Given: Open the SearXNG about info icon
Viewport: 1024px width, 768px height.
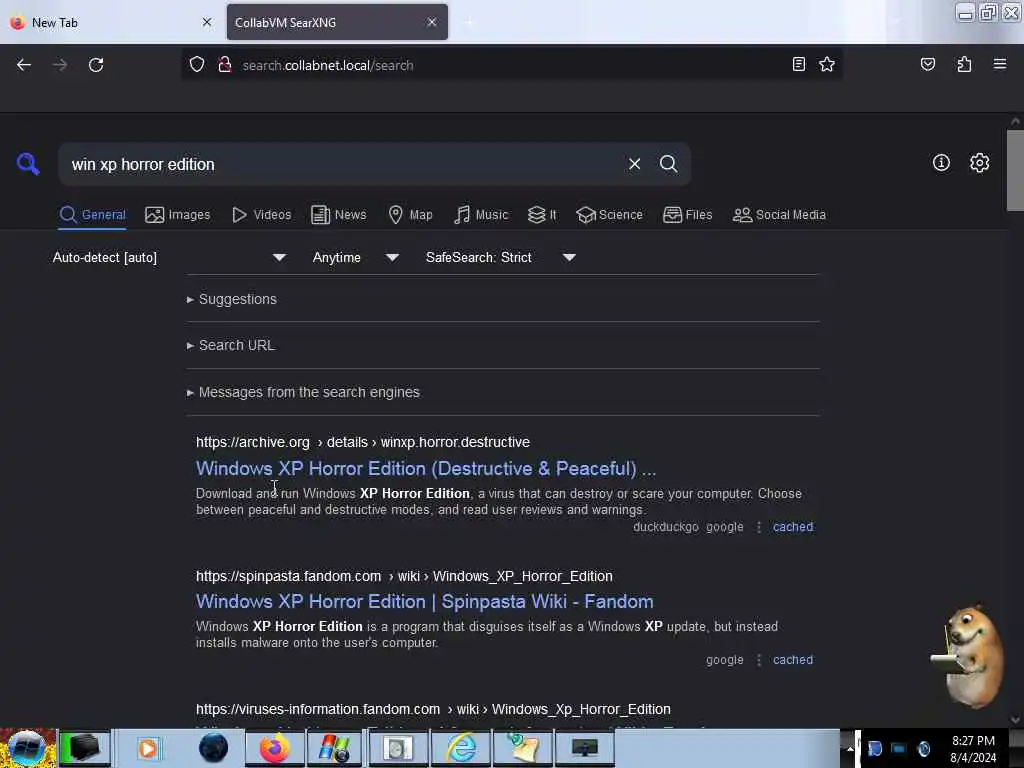Looking at the screenshot, I should (x=941, y=163).
